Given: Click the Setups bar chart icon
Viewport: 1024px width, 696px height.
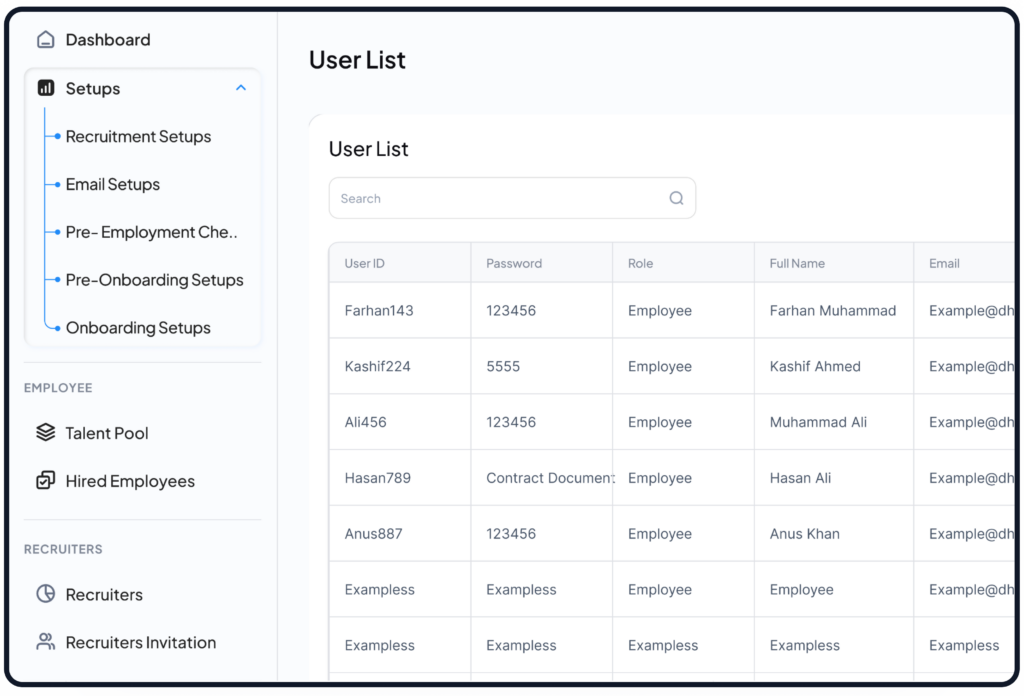Looking at the screenshot, I should pos(45,89).
